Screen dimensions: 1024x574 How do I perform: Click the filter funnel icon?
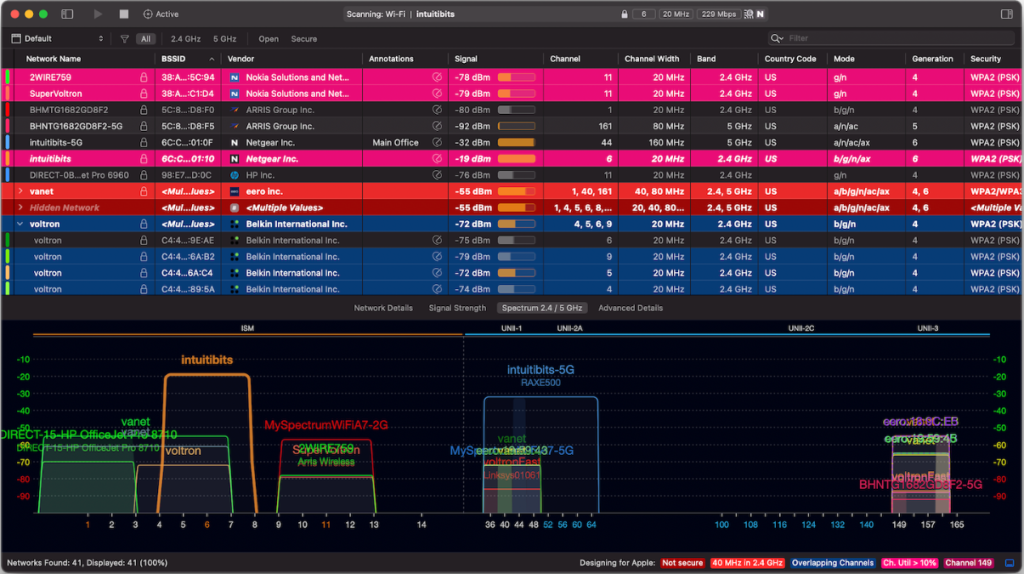tap(124, 39)
